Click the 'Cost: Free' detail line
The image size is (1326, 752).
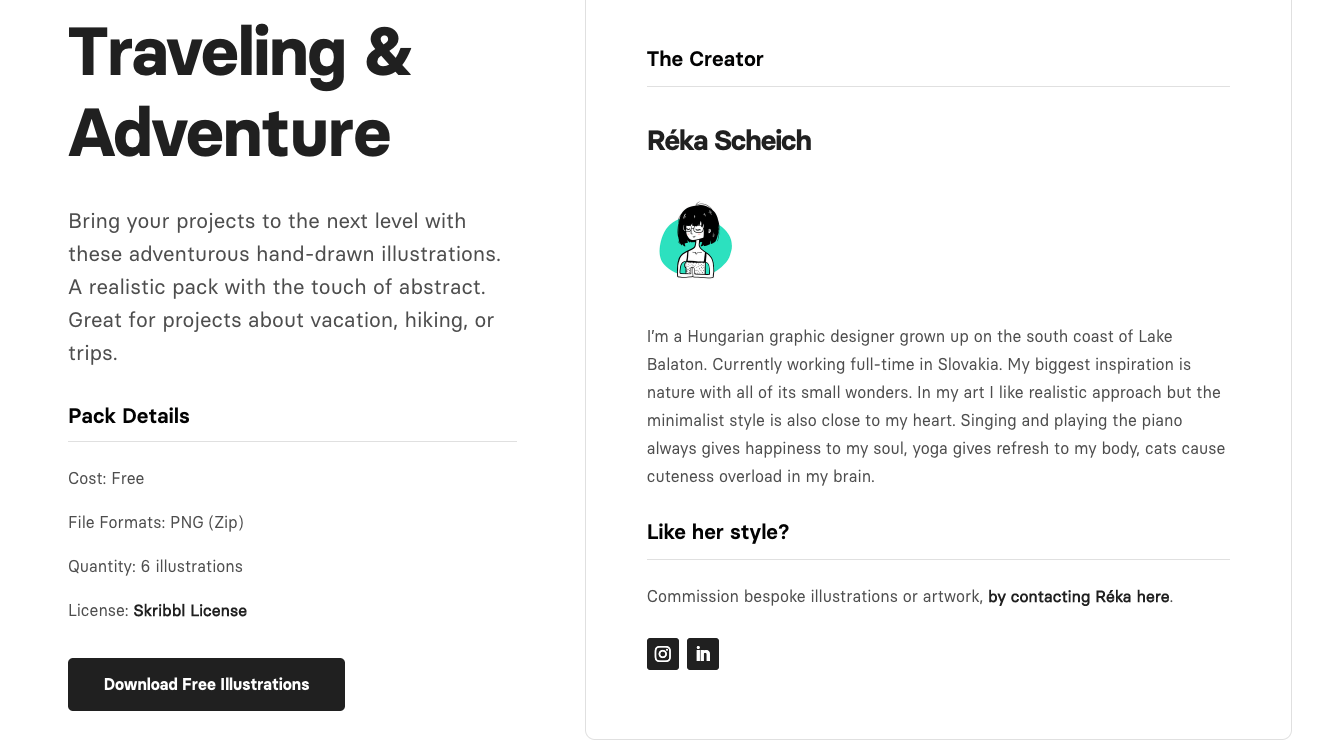106,479
